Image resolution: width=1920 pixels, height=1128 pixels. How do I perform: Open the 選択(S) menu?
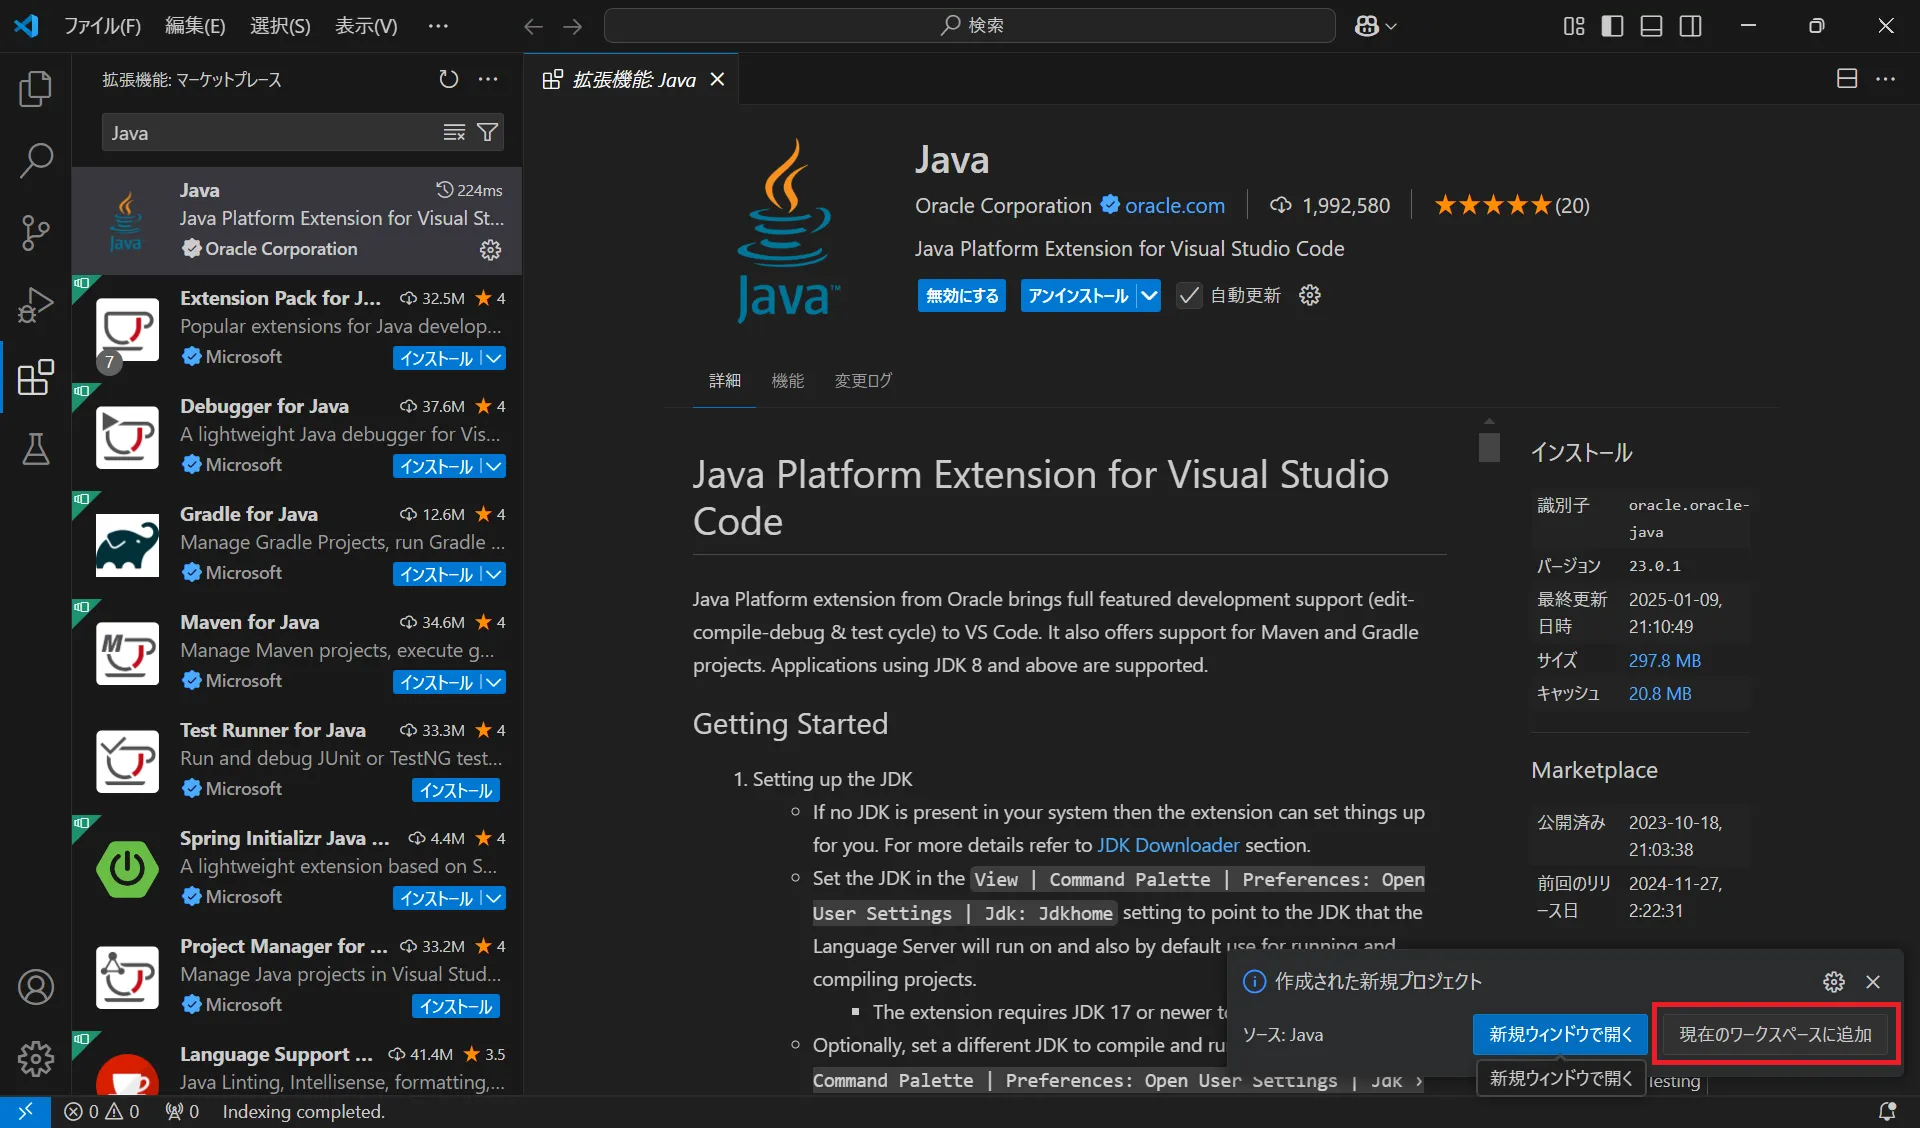(280, 26)
